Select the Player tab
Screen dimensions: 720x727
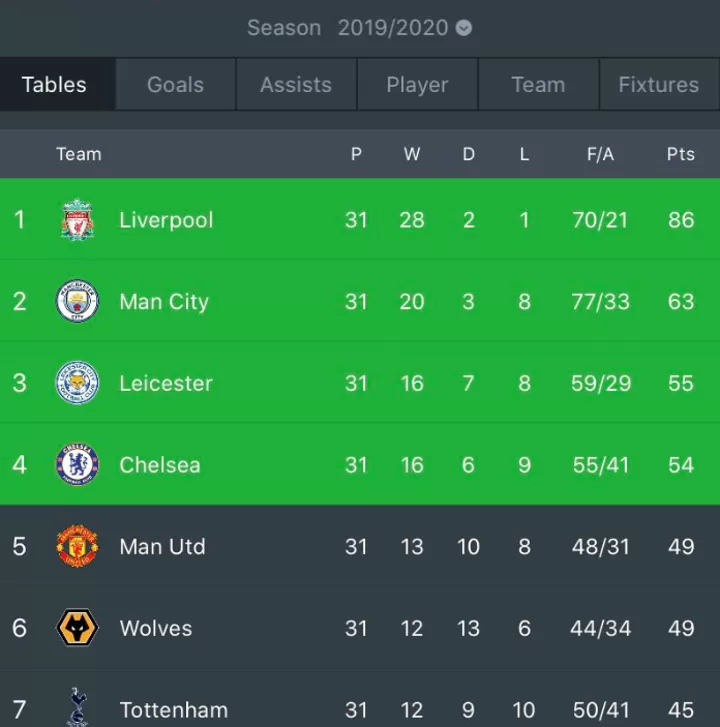[x=417, y=84]
